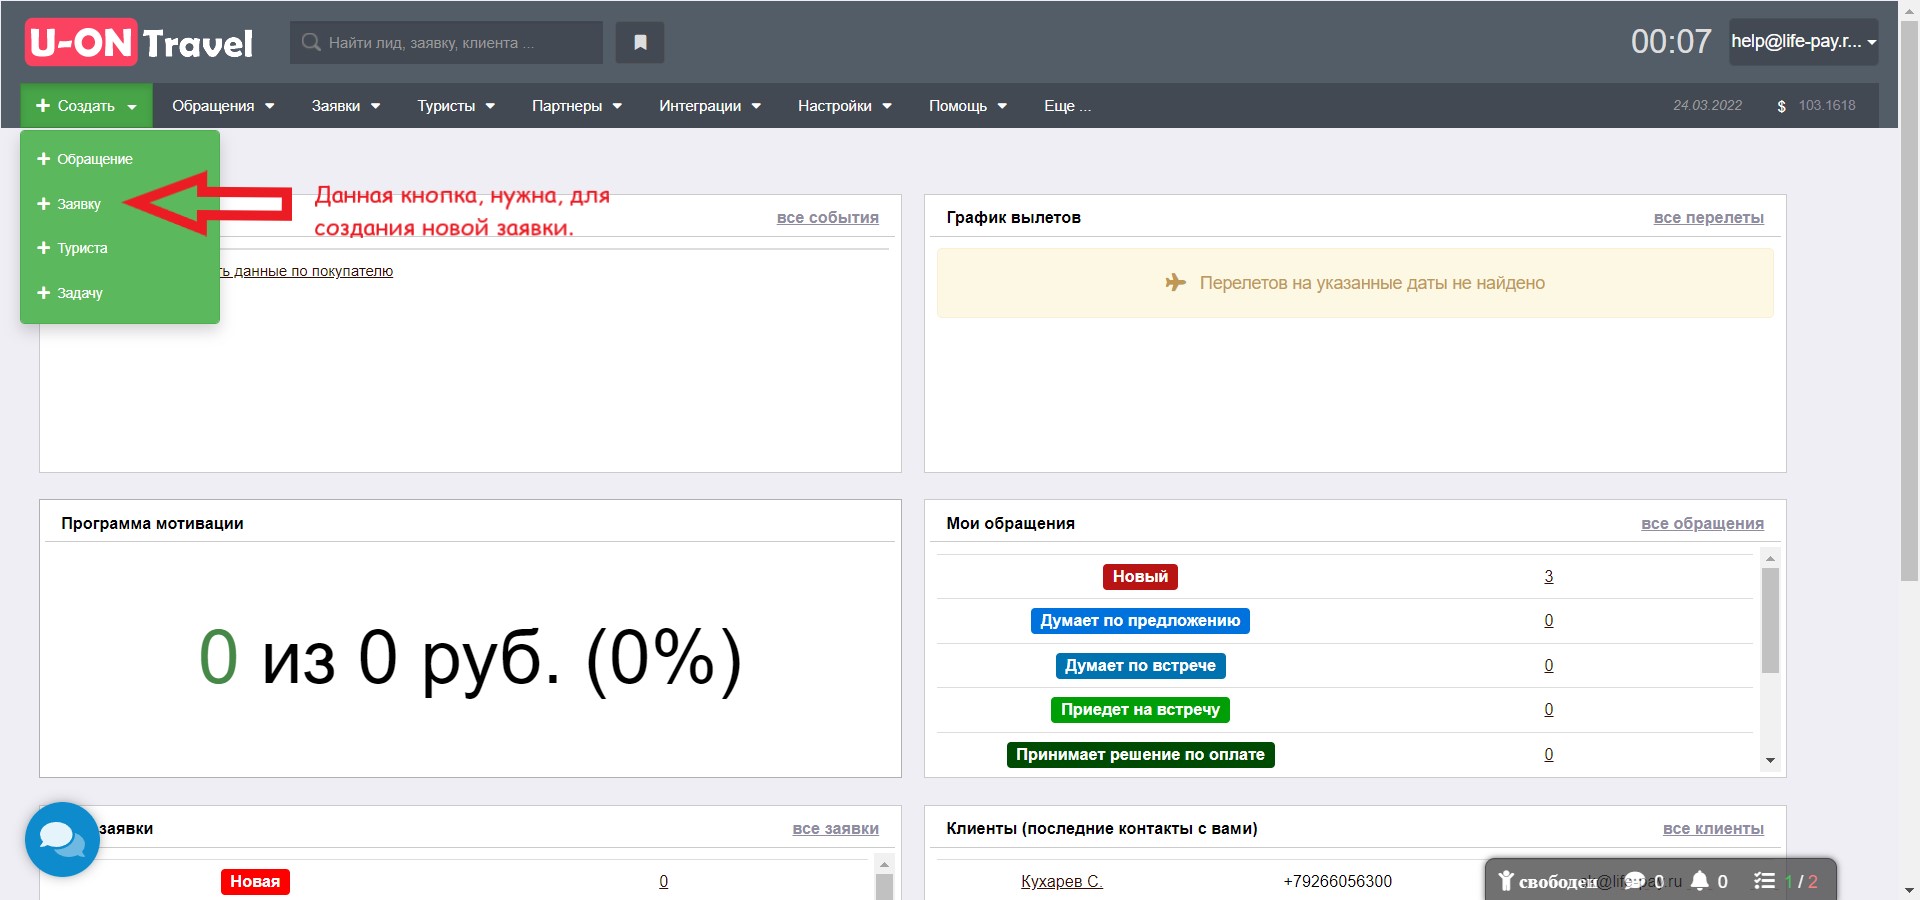This screenshot has width=1920, height=900.
Task: Click the 'Приедет на встречу' badge
Action: pyautogui.click(x=1140, y=710)
